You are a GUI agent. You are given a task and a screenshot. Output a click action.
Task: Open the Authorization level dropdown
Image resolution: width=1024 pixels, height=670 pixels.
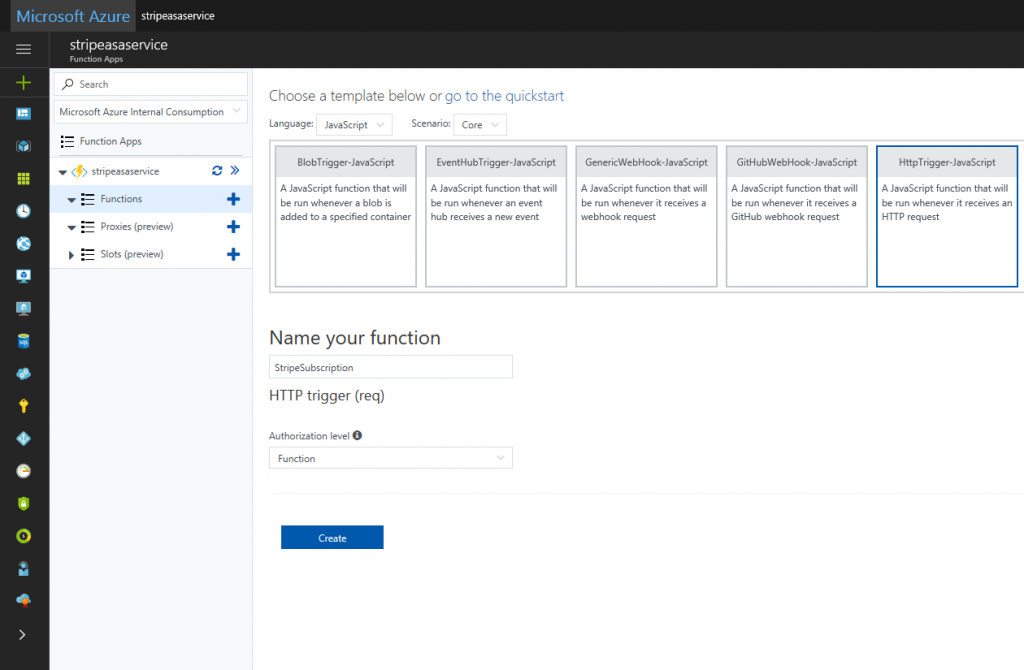[x=391, y=458]
